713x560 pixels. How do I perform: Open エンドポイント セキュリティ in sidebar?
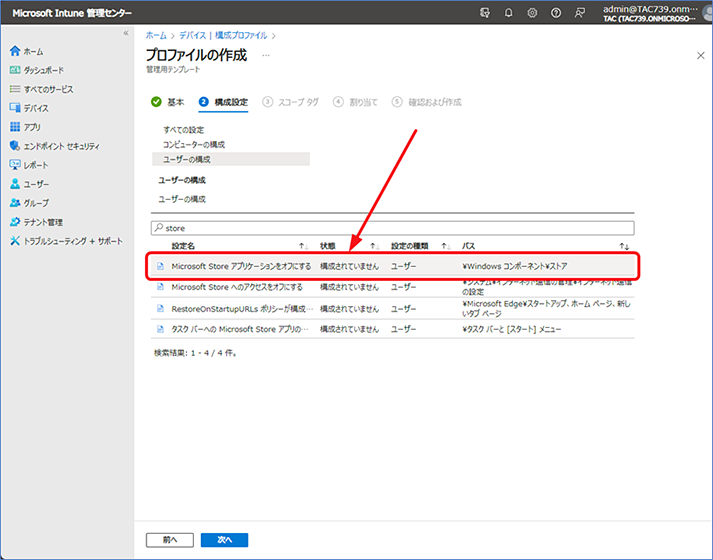click(x=55, y=146)
